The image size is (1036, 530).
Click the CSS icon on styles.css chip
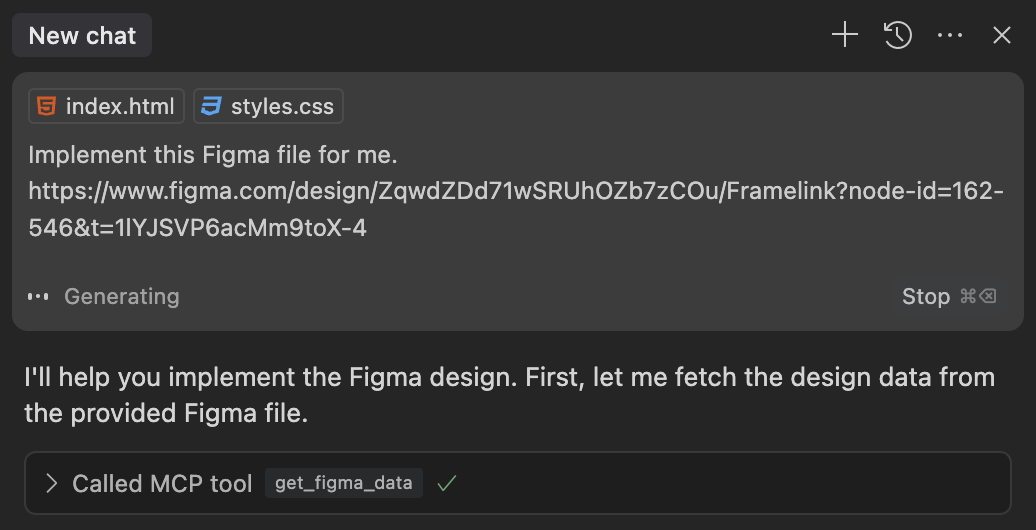tap(210, 106)
